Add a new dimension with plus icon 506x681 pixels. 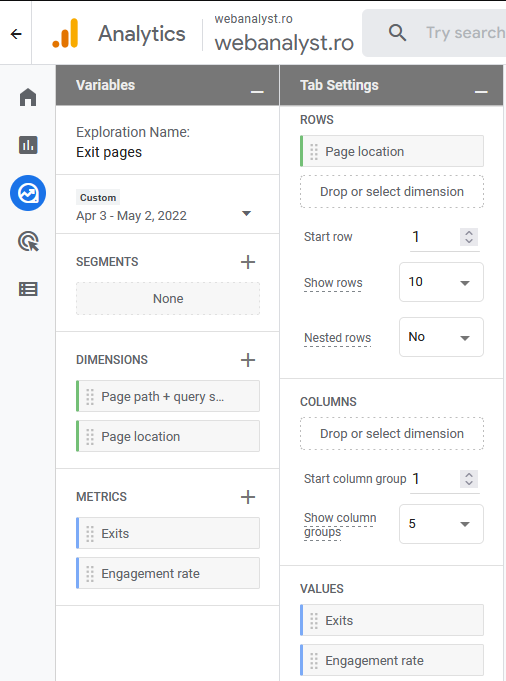coord(248,360)
